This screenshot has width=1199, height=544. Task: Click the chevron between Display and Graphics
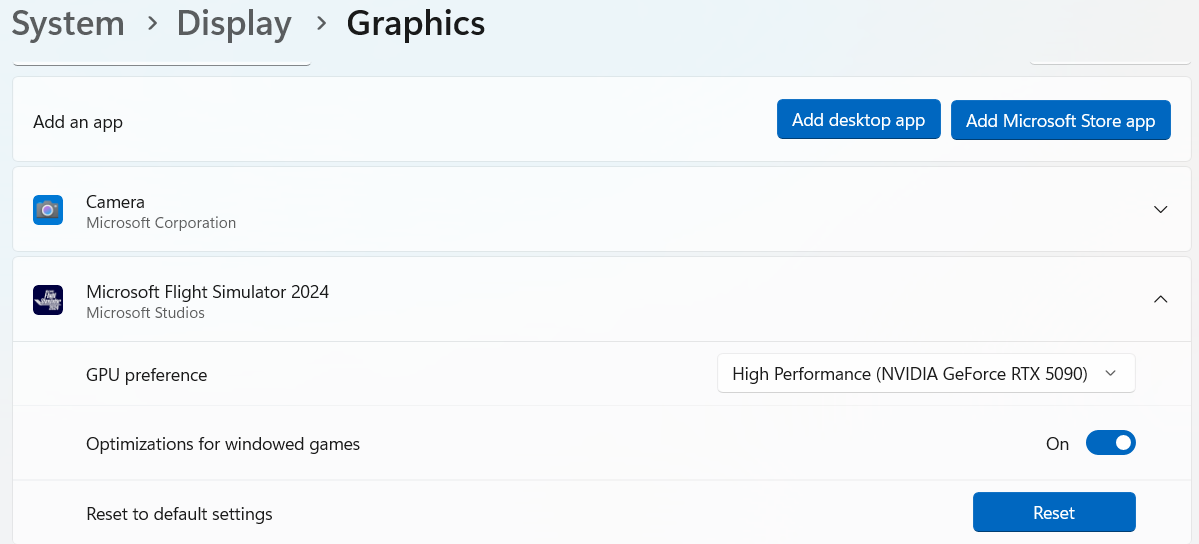[321, 23]
